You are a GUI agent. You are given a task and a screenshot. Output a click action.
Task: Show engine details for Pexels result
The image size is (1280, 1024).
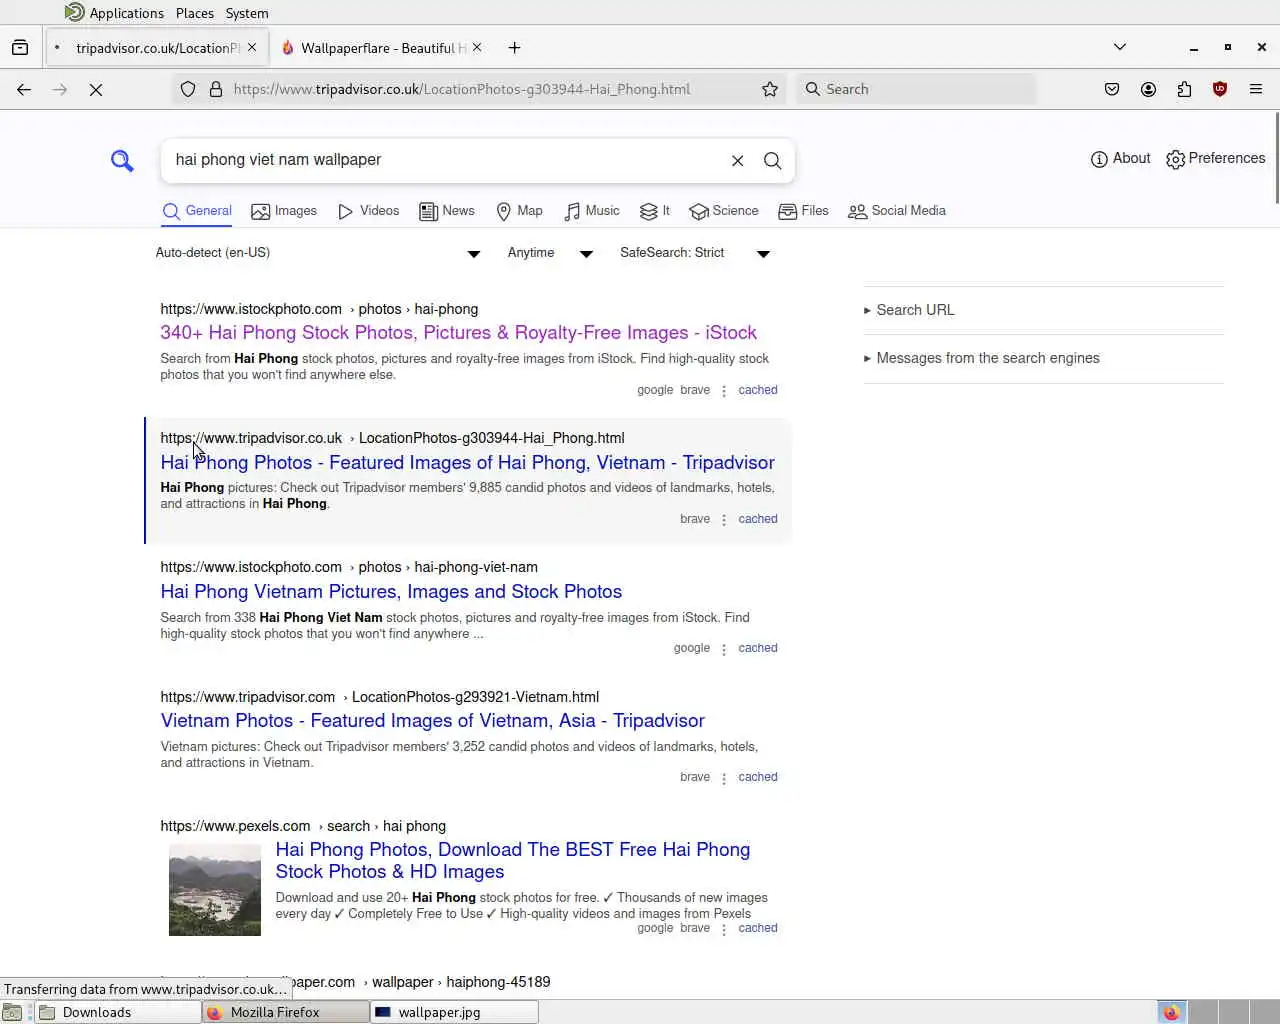click(724, 928)
